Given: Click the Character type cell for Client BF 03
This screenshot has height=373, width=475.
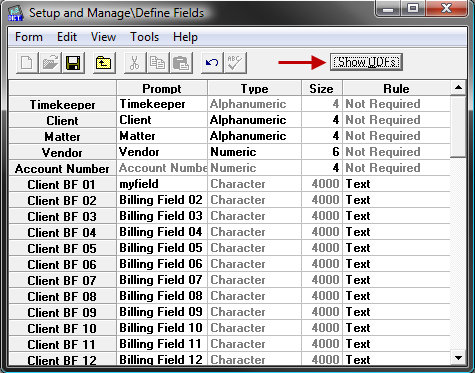Looking at the screenshot, I should 254,216.
